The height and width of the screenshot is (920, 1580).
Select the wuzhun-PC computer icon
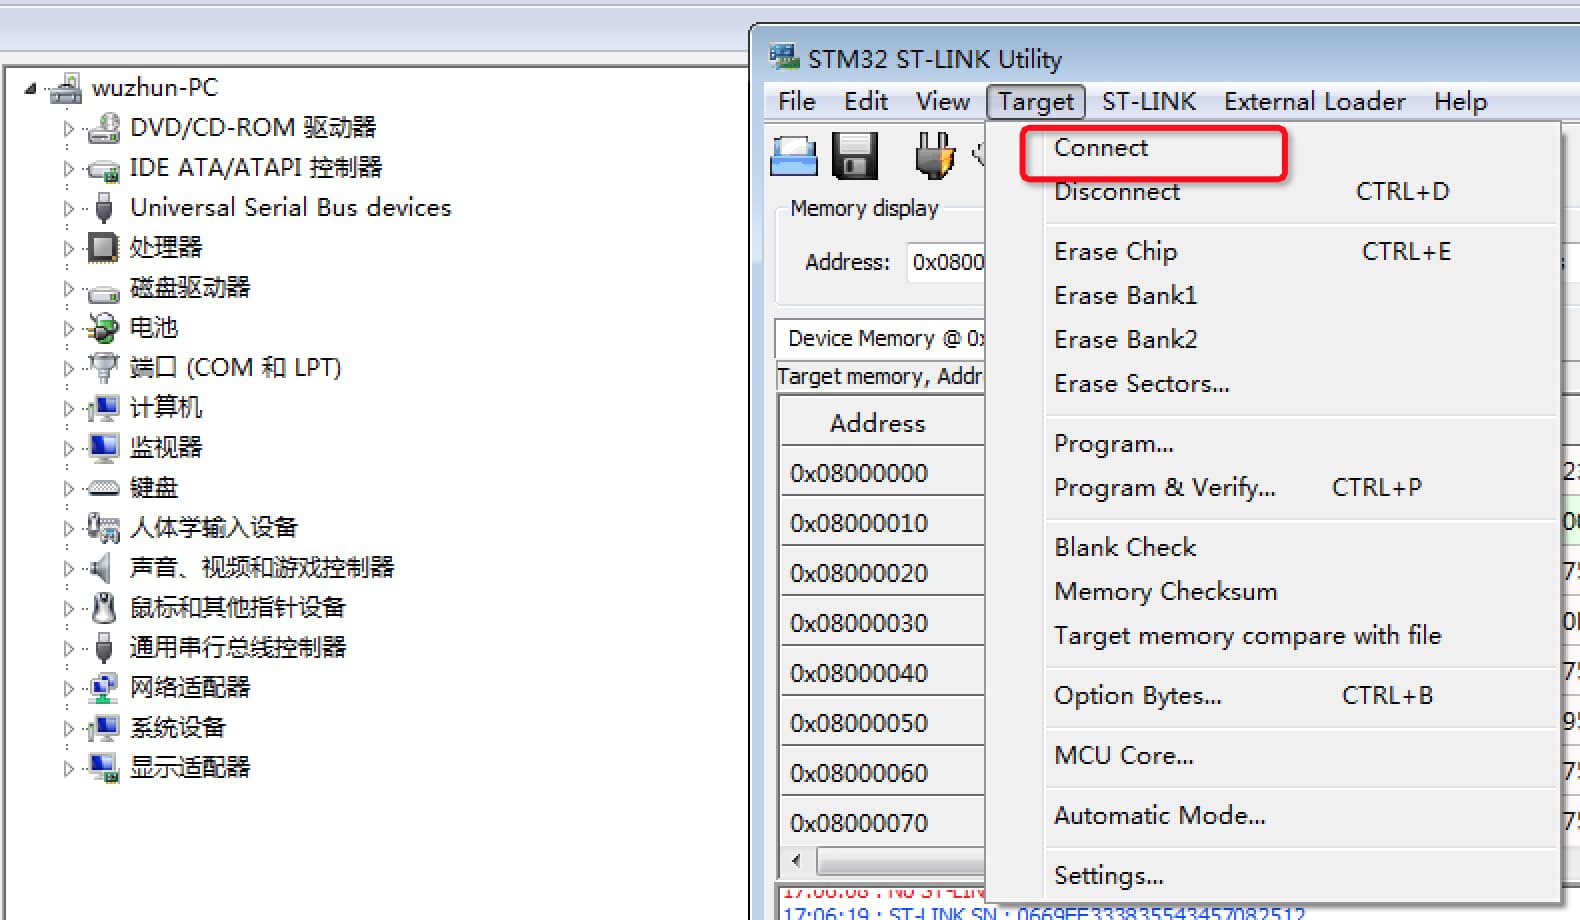click(66, 88)
